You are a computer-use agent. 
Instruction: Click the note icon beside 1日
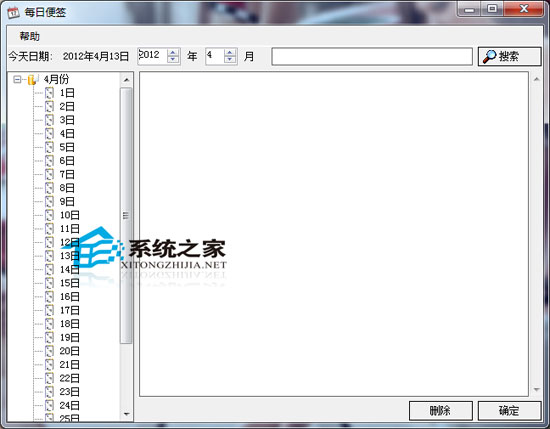(49, 93)
